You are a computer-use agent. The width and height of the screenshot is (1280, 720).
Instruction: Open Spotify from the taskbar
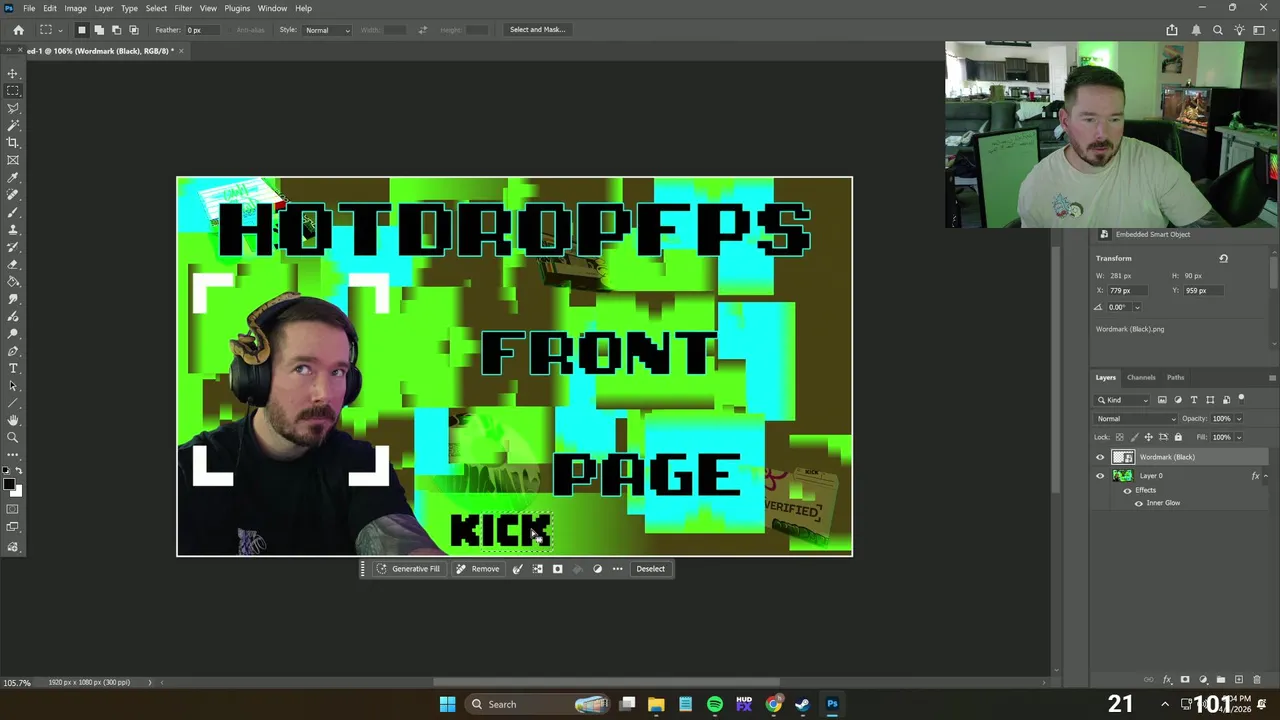point(714,704)
